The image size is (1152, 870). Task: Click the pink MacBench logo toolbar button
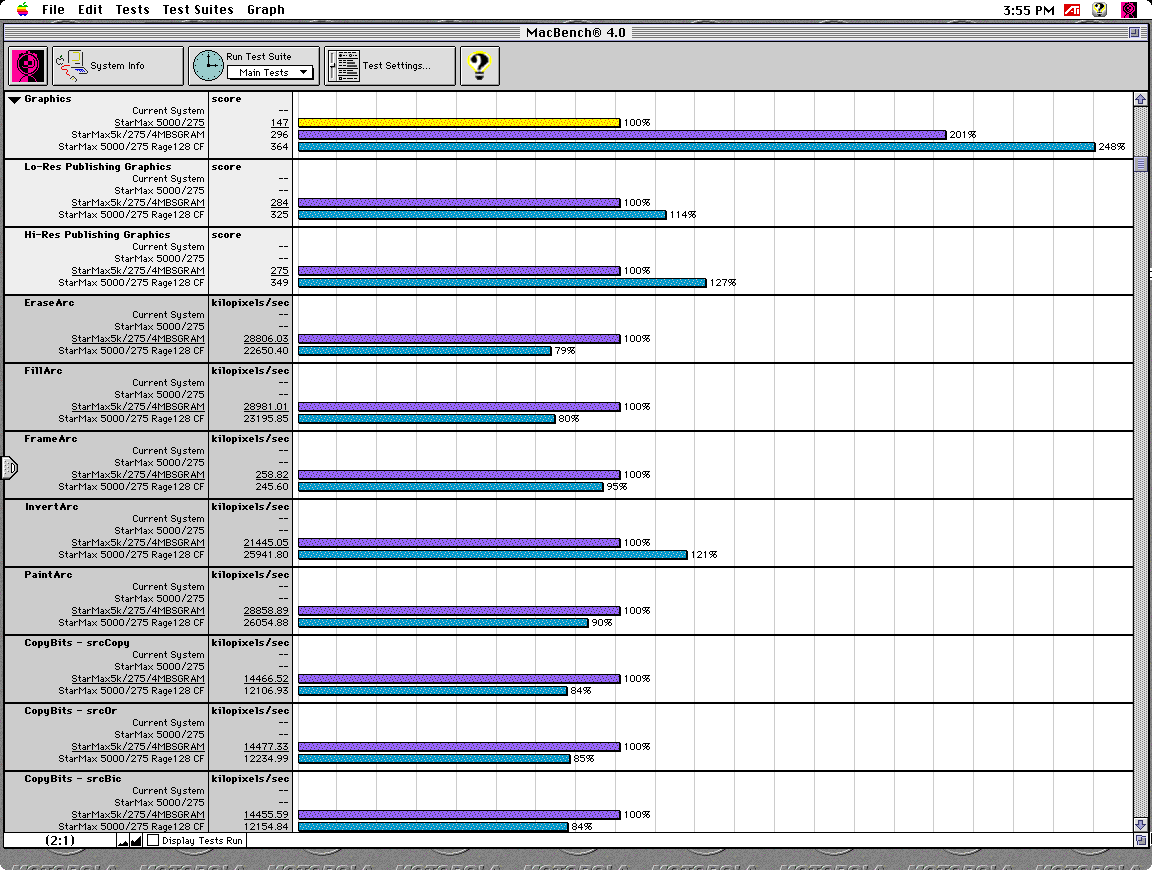[29, 66]
